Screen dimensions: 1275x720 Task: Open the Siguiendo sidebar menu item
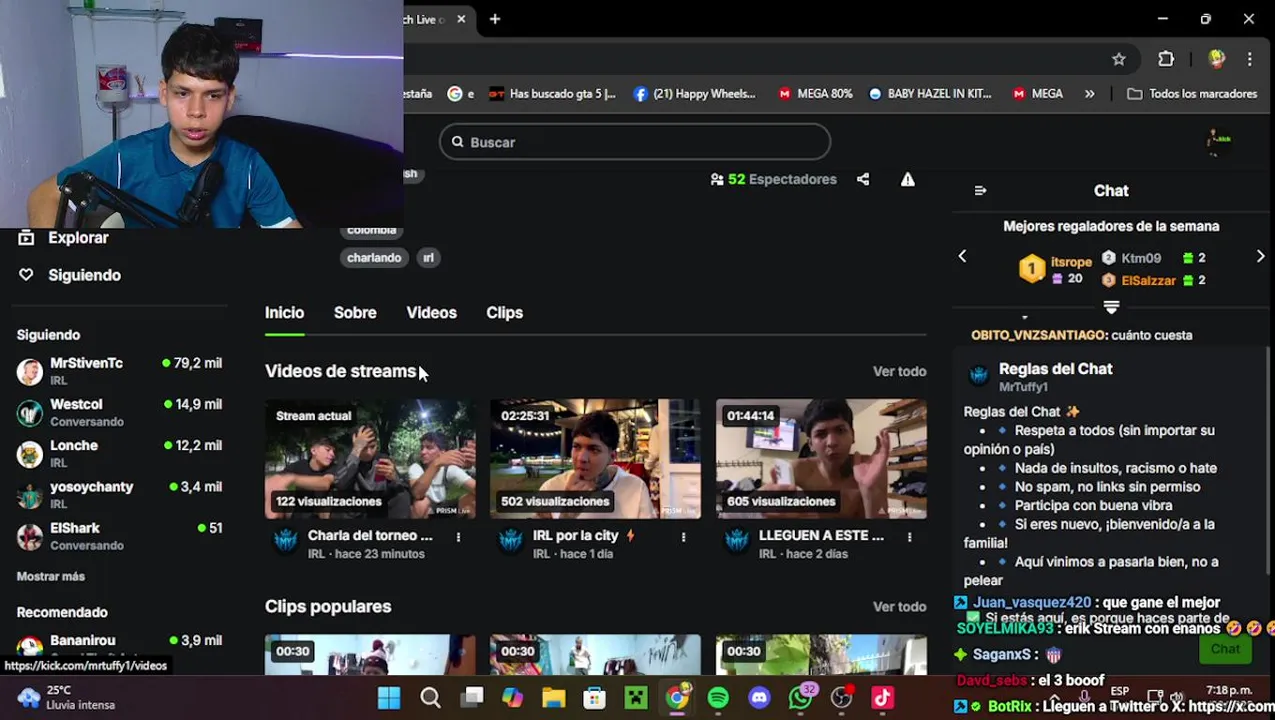69,275
